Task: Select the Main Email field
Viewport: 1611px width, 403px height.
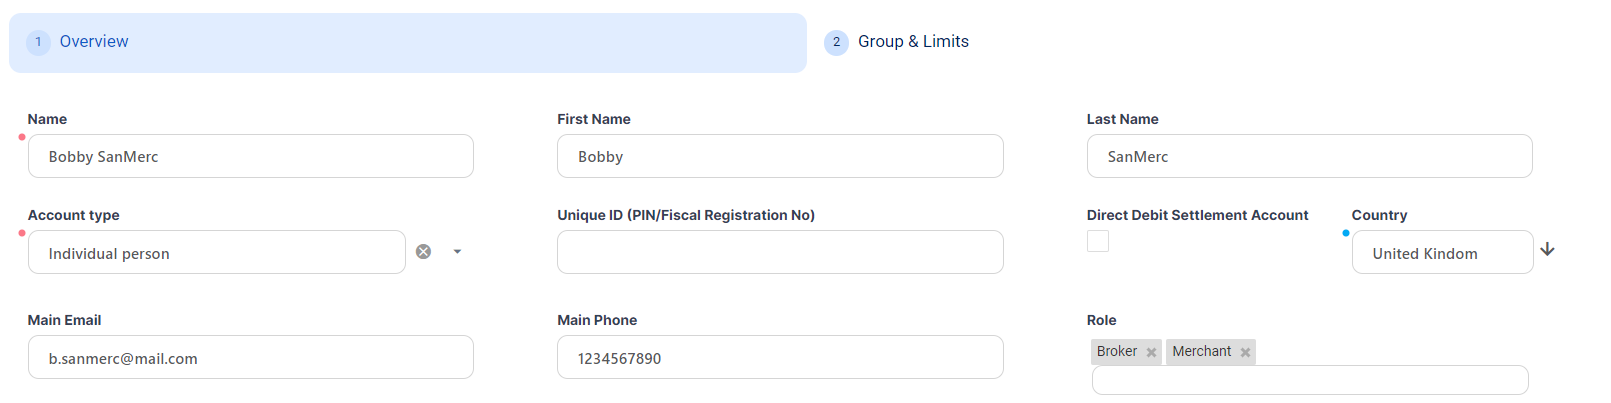Action: [250, 358]
